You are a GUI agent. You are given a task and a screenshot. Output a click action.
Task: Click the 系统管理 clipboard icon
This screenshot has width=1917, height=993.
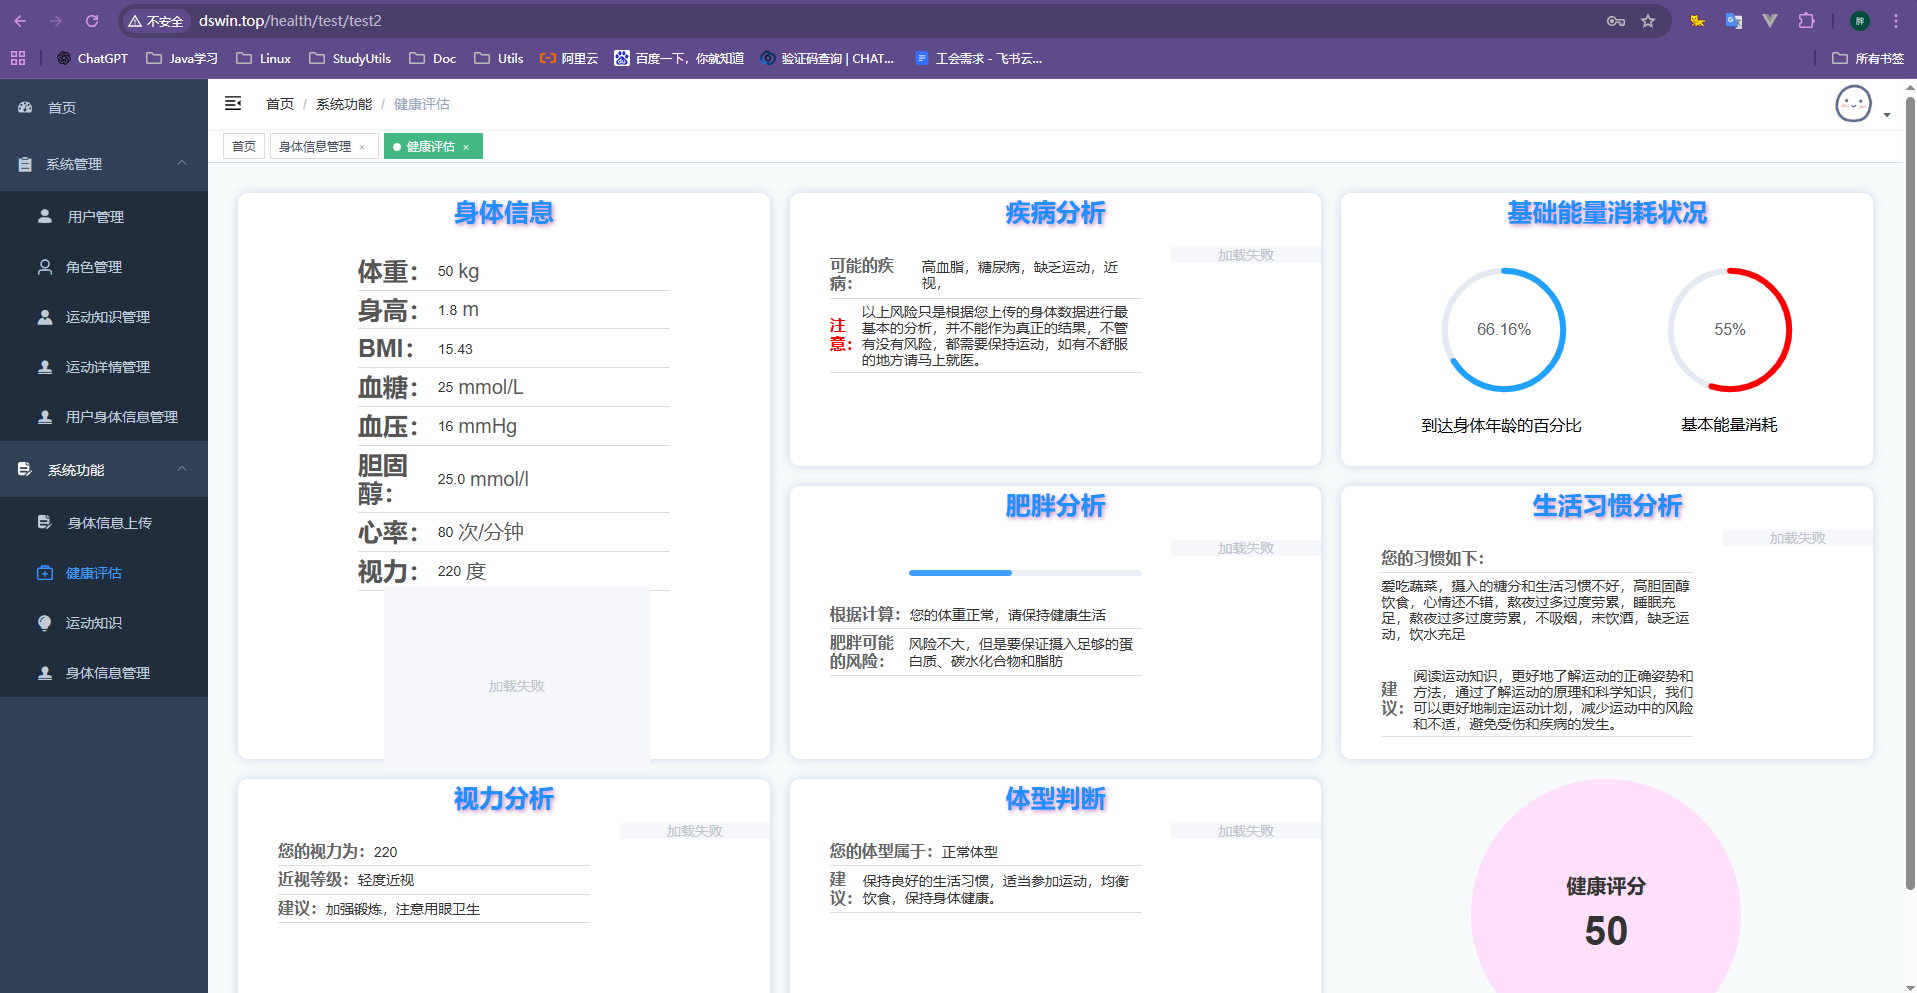[25, 164]
